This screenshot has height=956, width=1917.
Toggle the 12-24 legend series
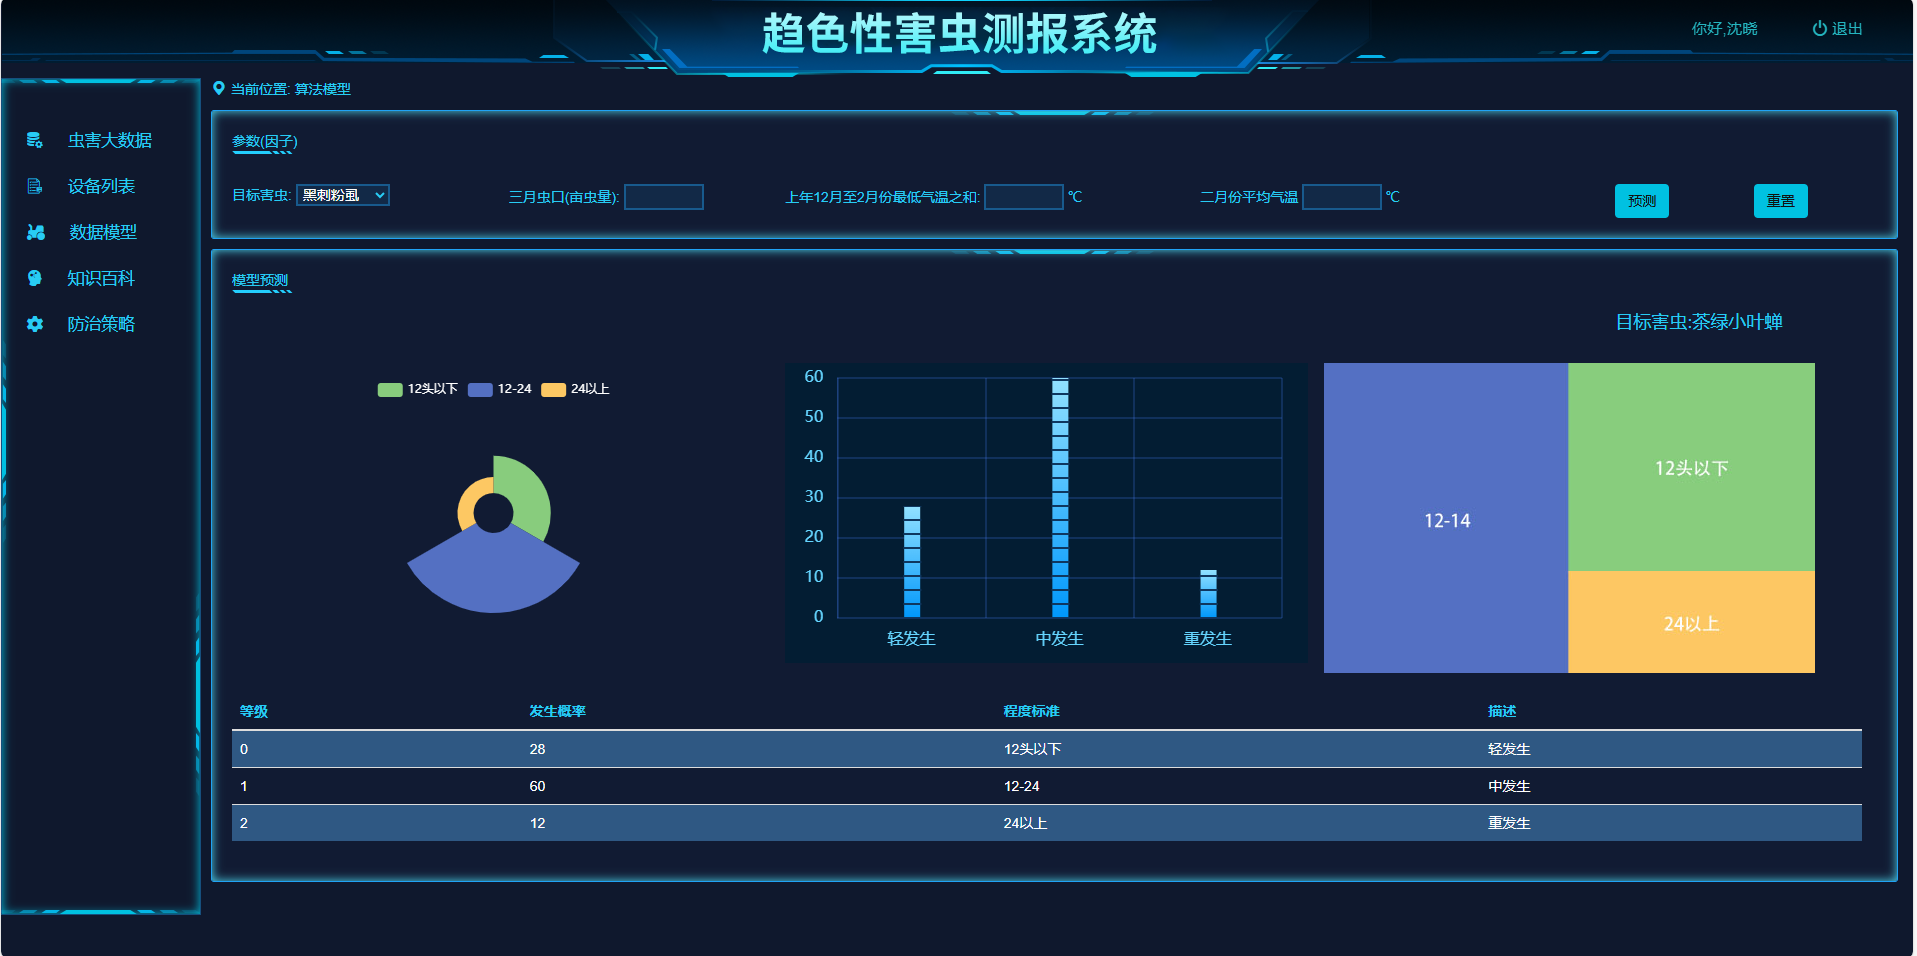point(500,389)
